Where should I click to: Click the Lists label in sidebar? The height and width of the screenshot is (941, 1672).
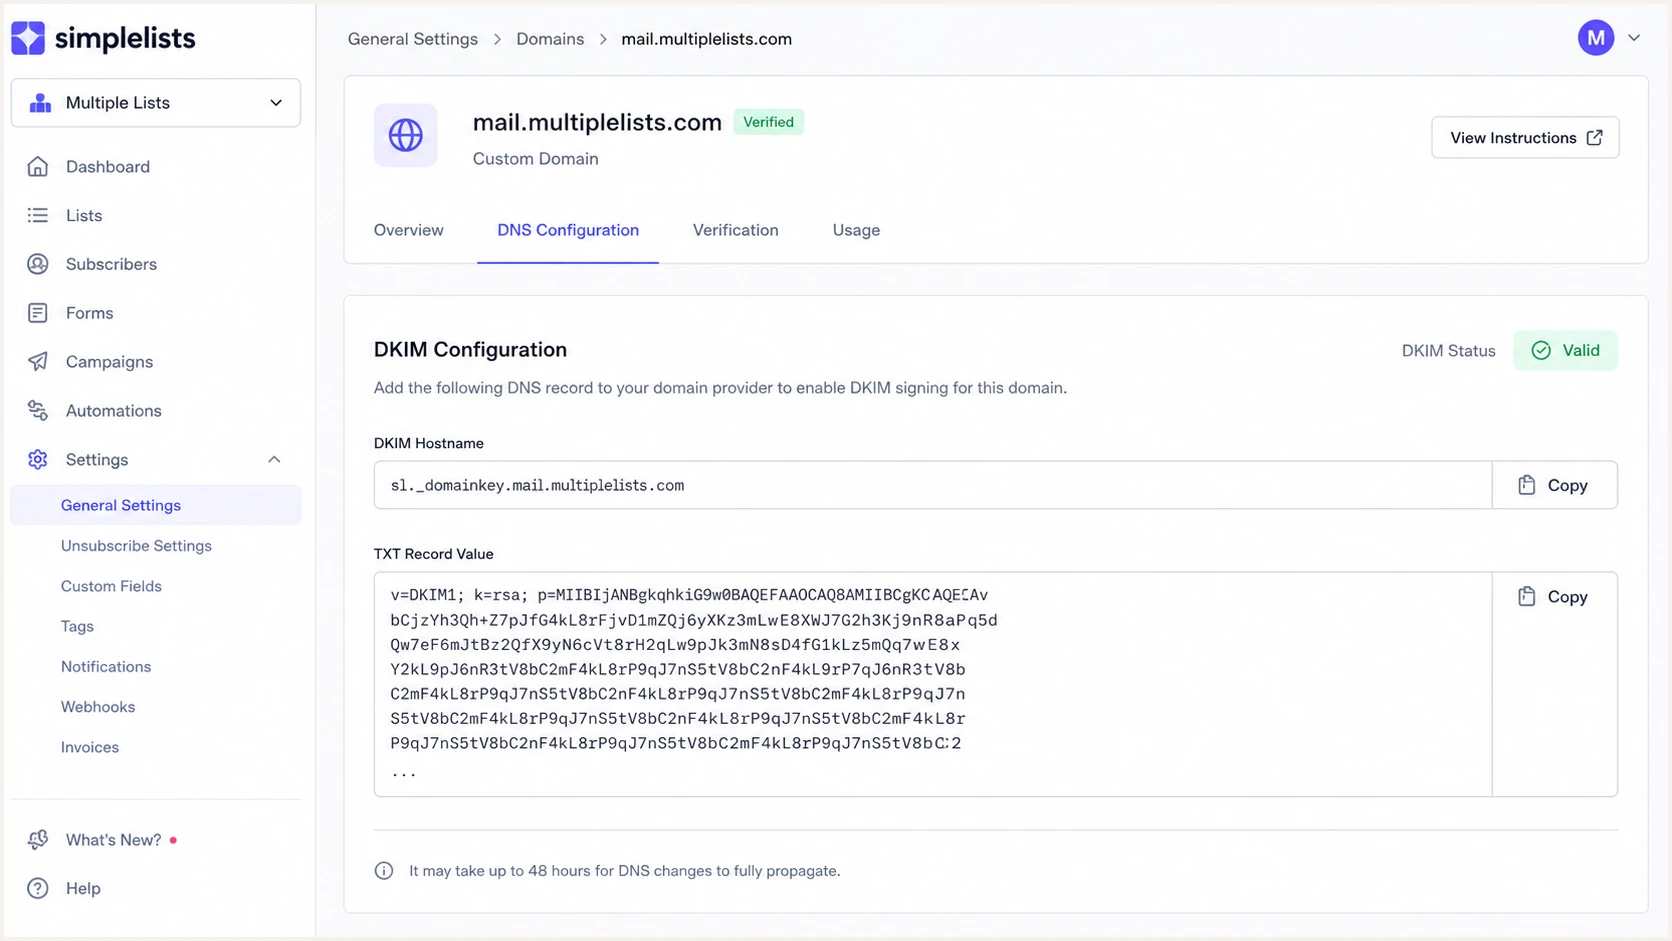pyautogui.click(x=84, y=215)
